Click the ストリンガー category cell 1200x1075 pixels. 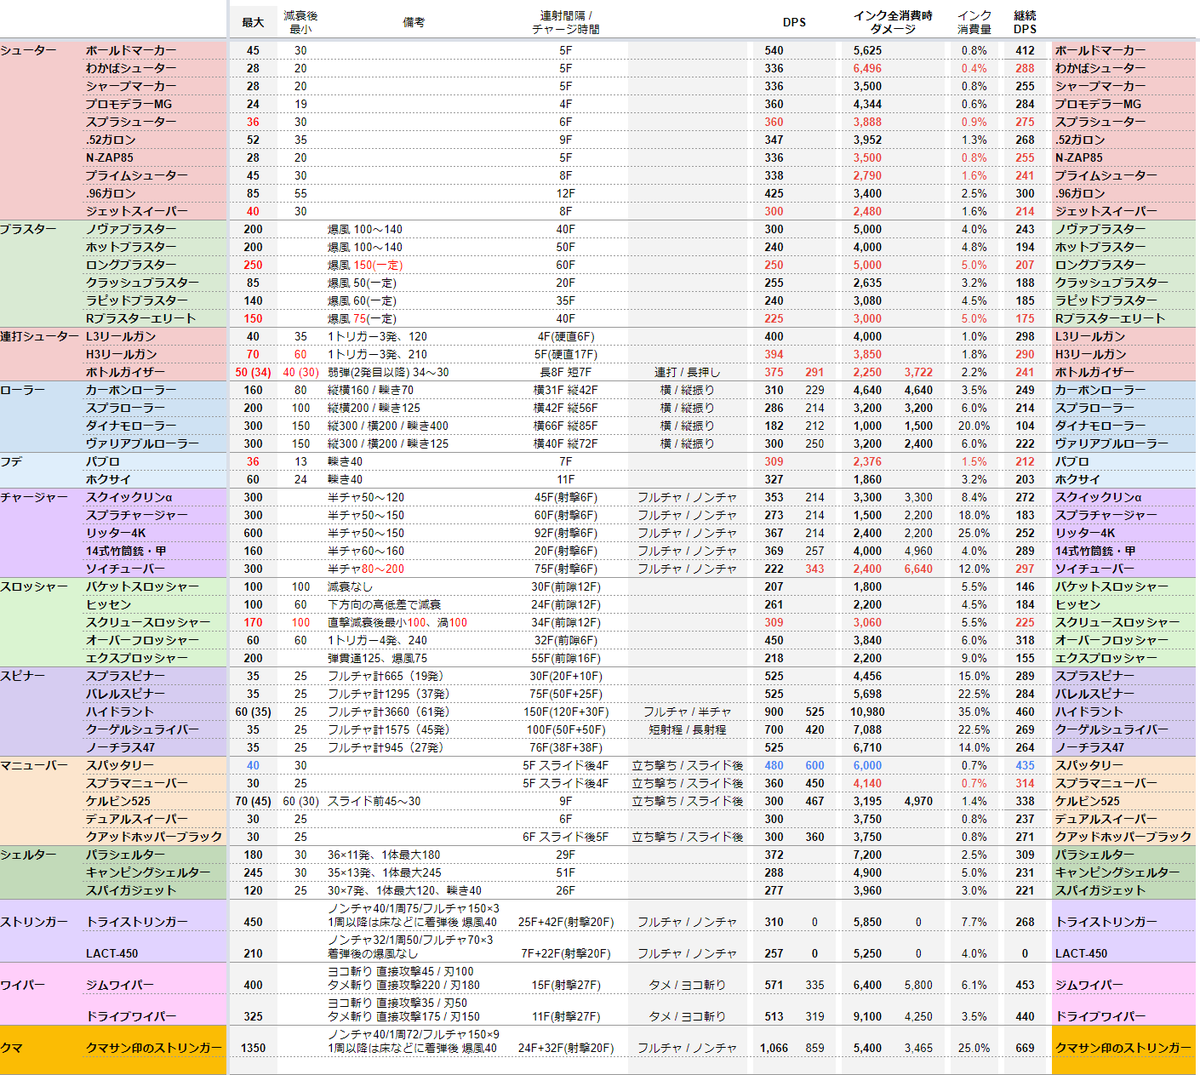pyautogui.click(x=35, y=922)
